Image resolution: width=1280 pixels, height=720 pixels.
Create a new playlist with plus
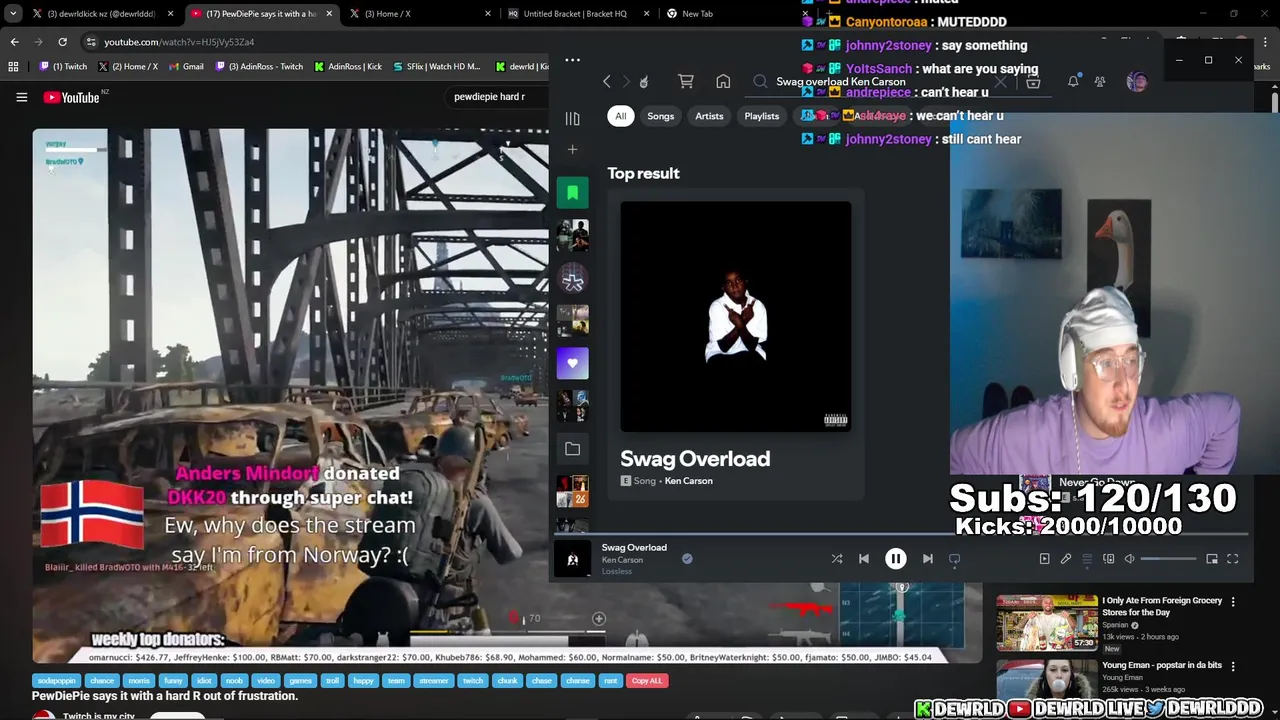click(x=572, y=150)
